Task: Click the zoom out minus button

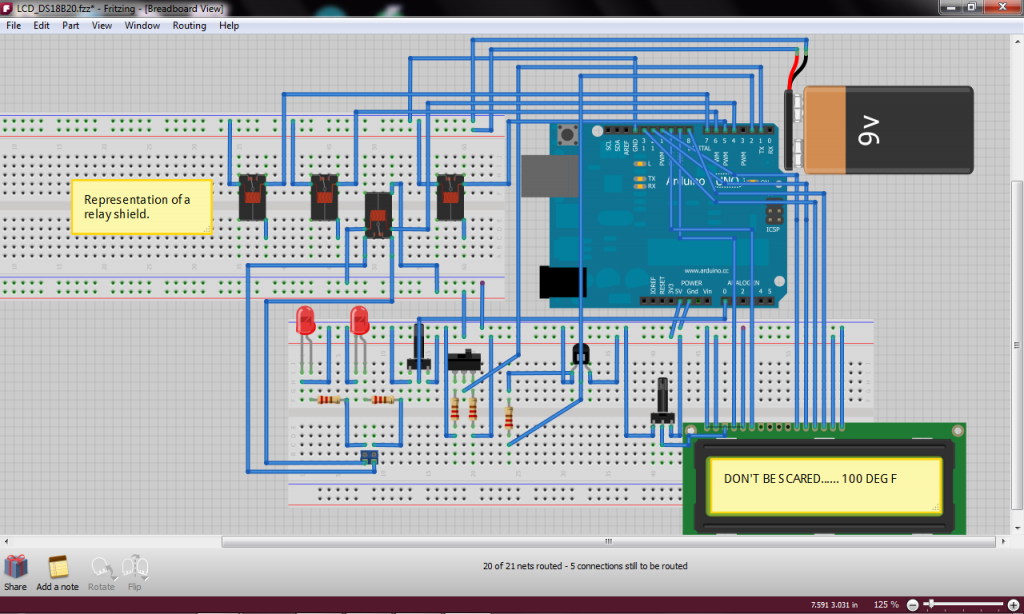Action: [x=913, y=606]
